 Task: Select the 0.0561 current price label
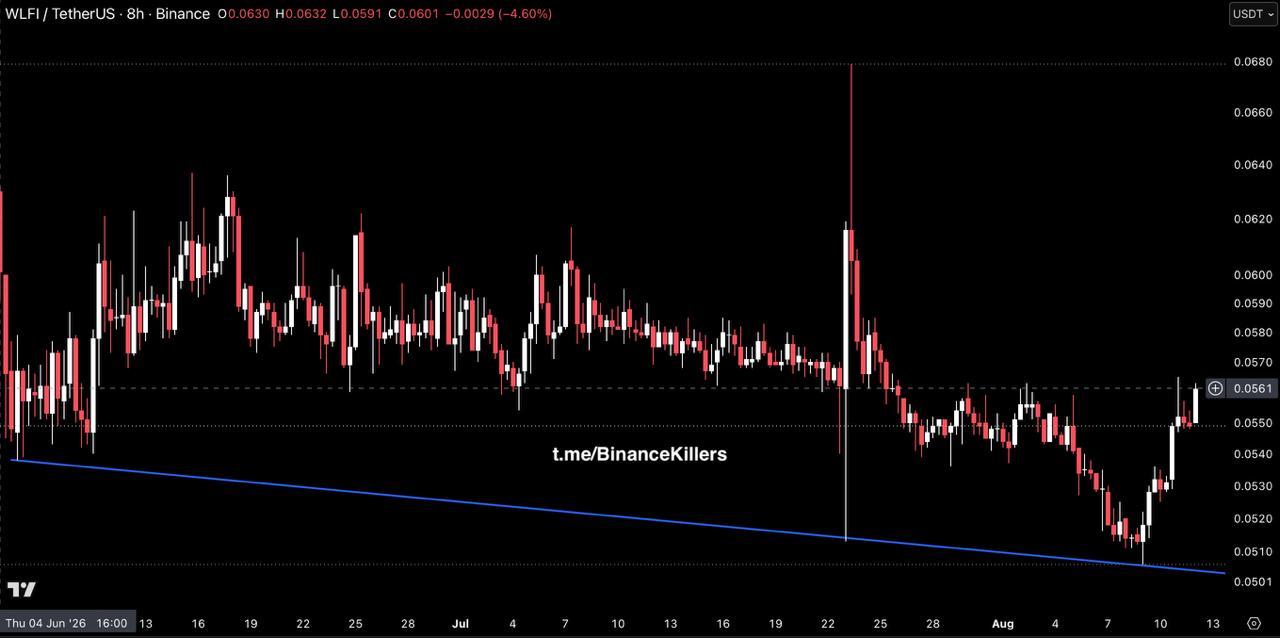click(1253, 388)
